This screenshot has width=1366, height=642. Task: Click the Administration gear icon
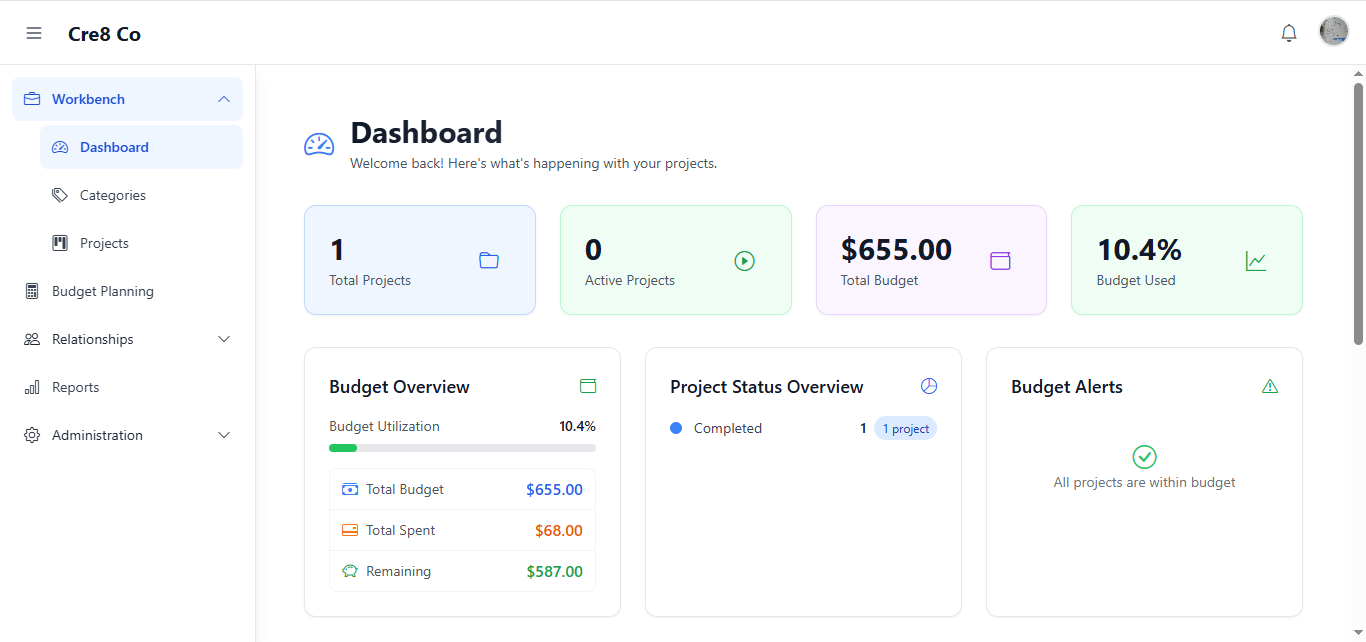click(x=32, y=435)
